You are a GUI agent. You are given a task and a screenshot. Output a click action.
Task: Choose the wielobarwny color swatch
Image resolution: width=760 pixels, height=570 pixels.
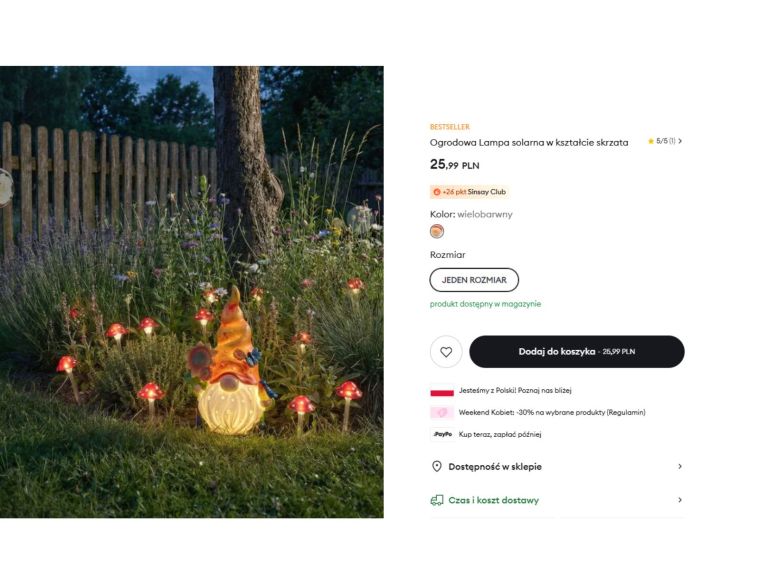pyautogui.click(x=437, y=232)
